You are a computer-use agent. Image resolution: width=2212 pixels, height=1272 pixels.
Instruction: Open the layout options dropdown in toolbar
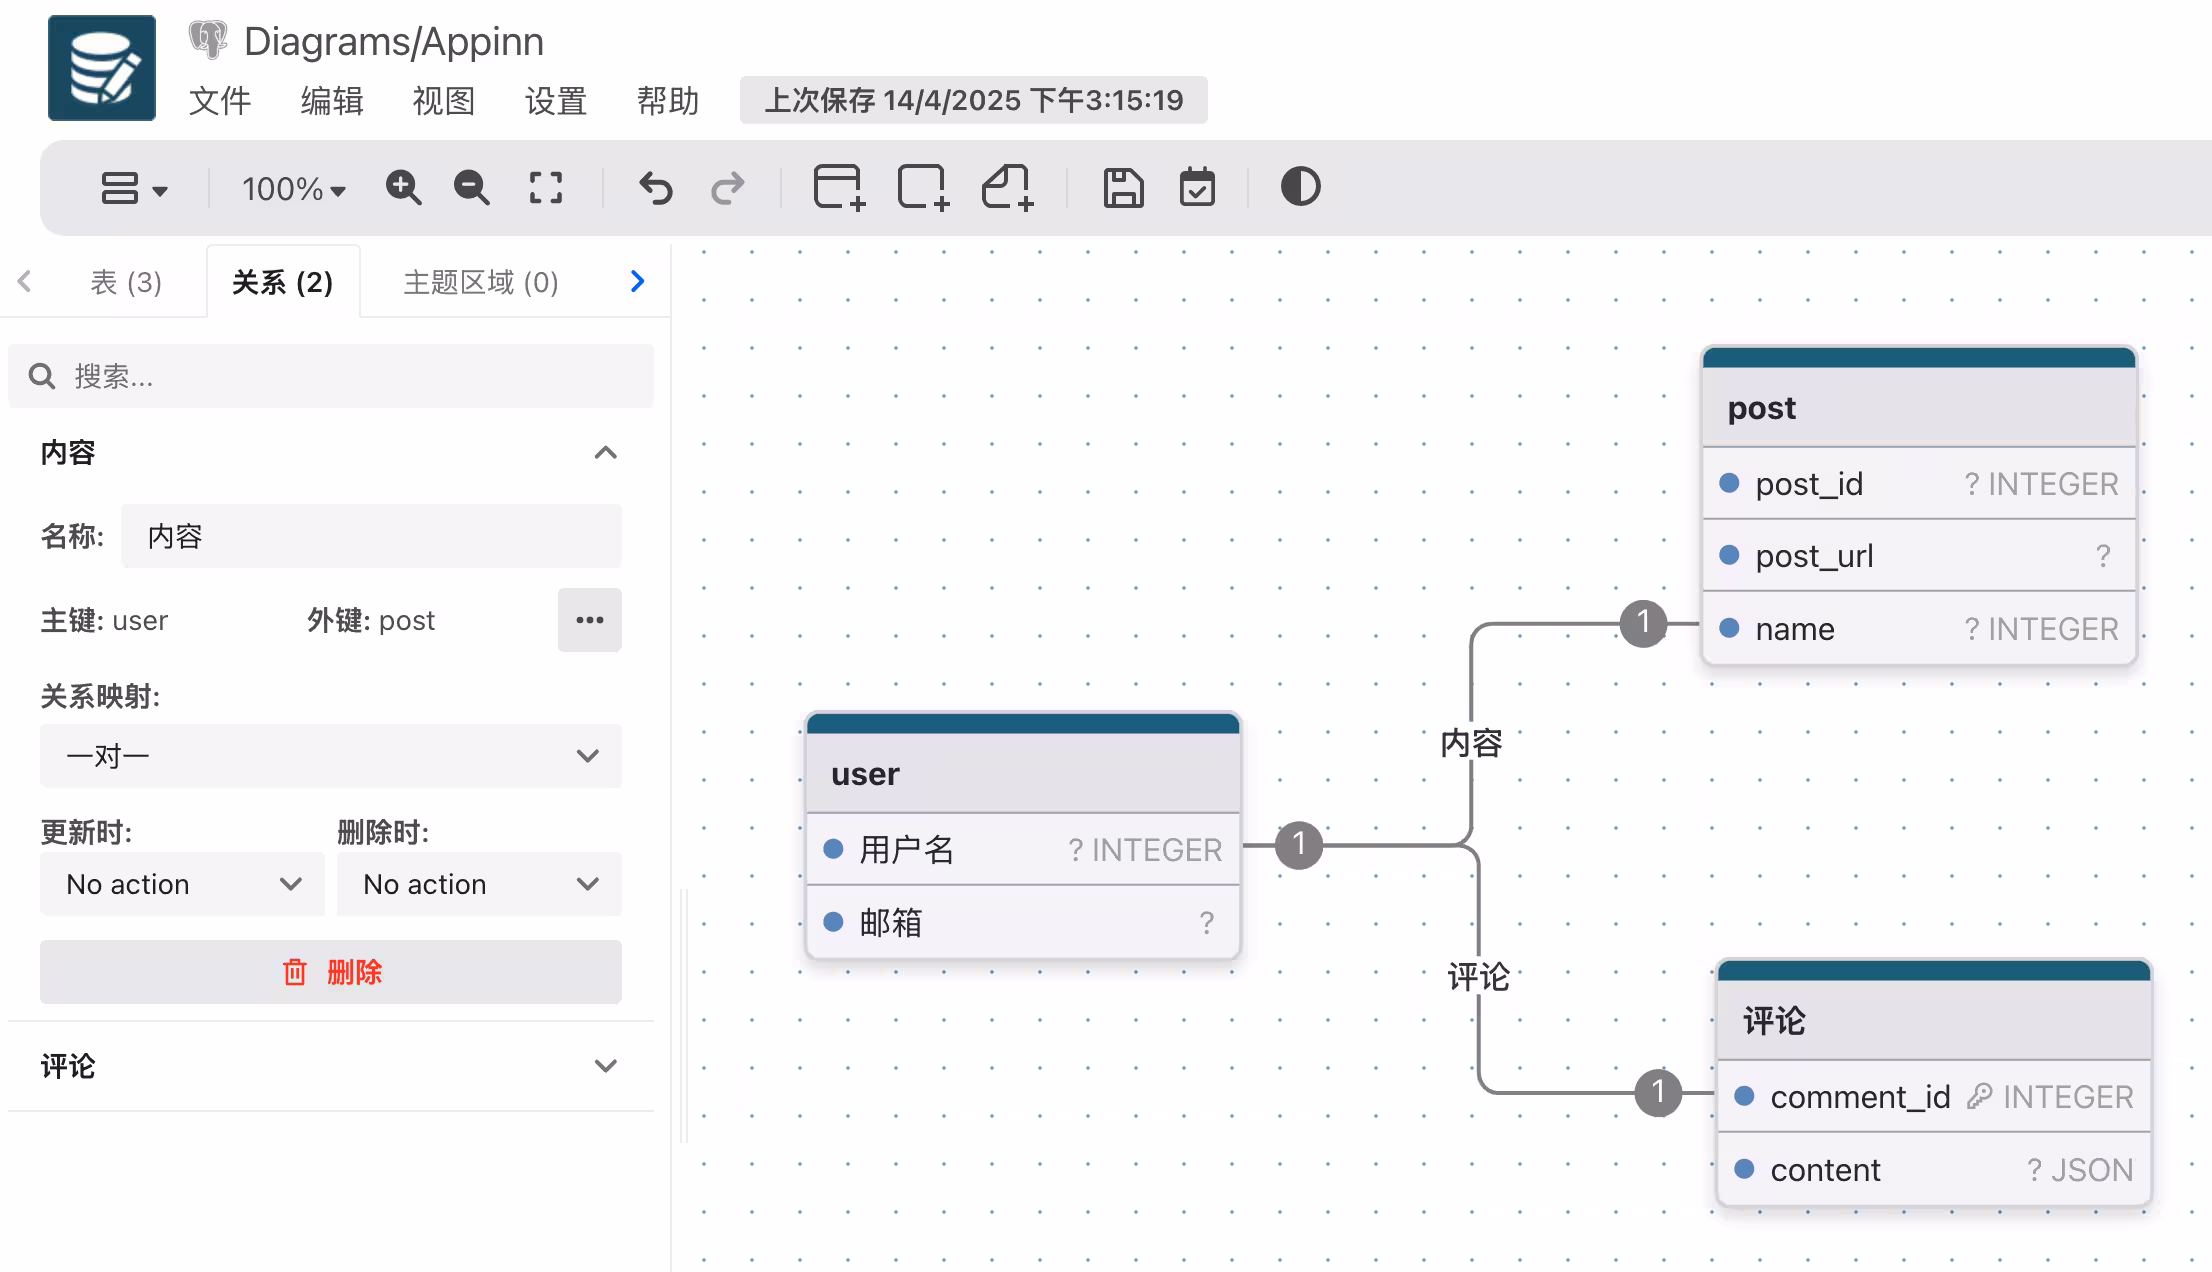134,188
